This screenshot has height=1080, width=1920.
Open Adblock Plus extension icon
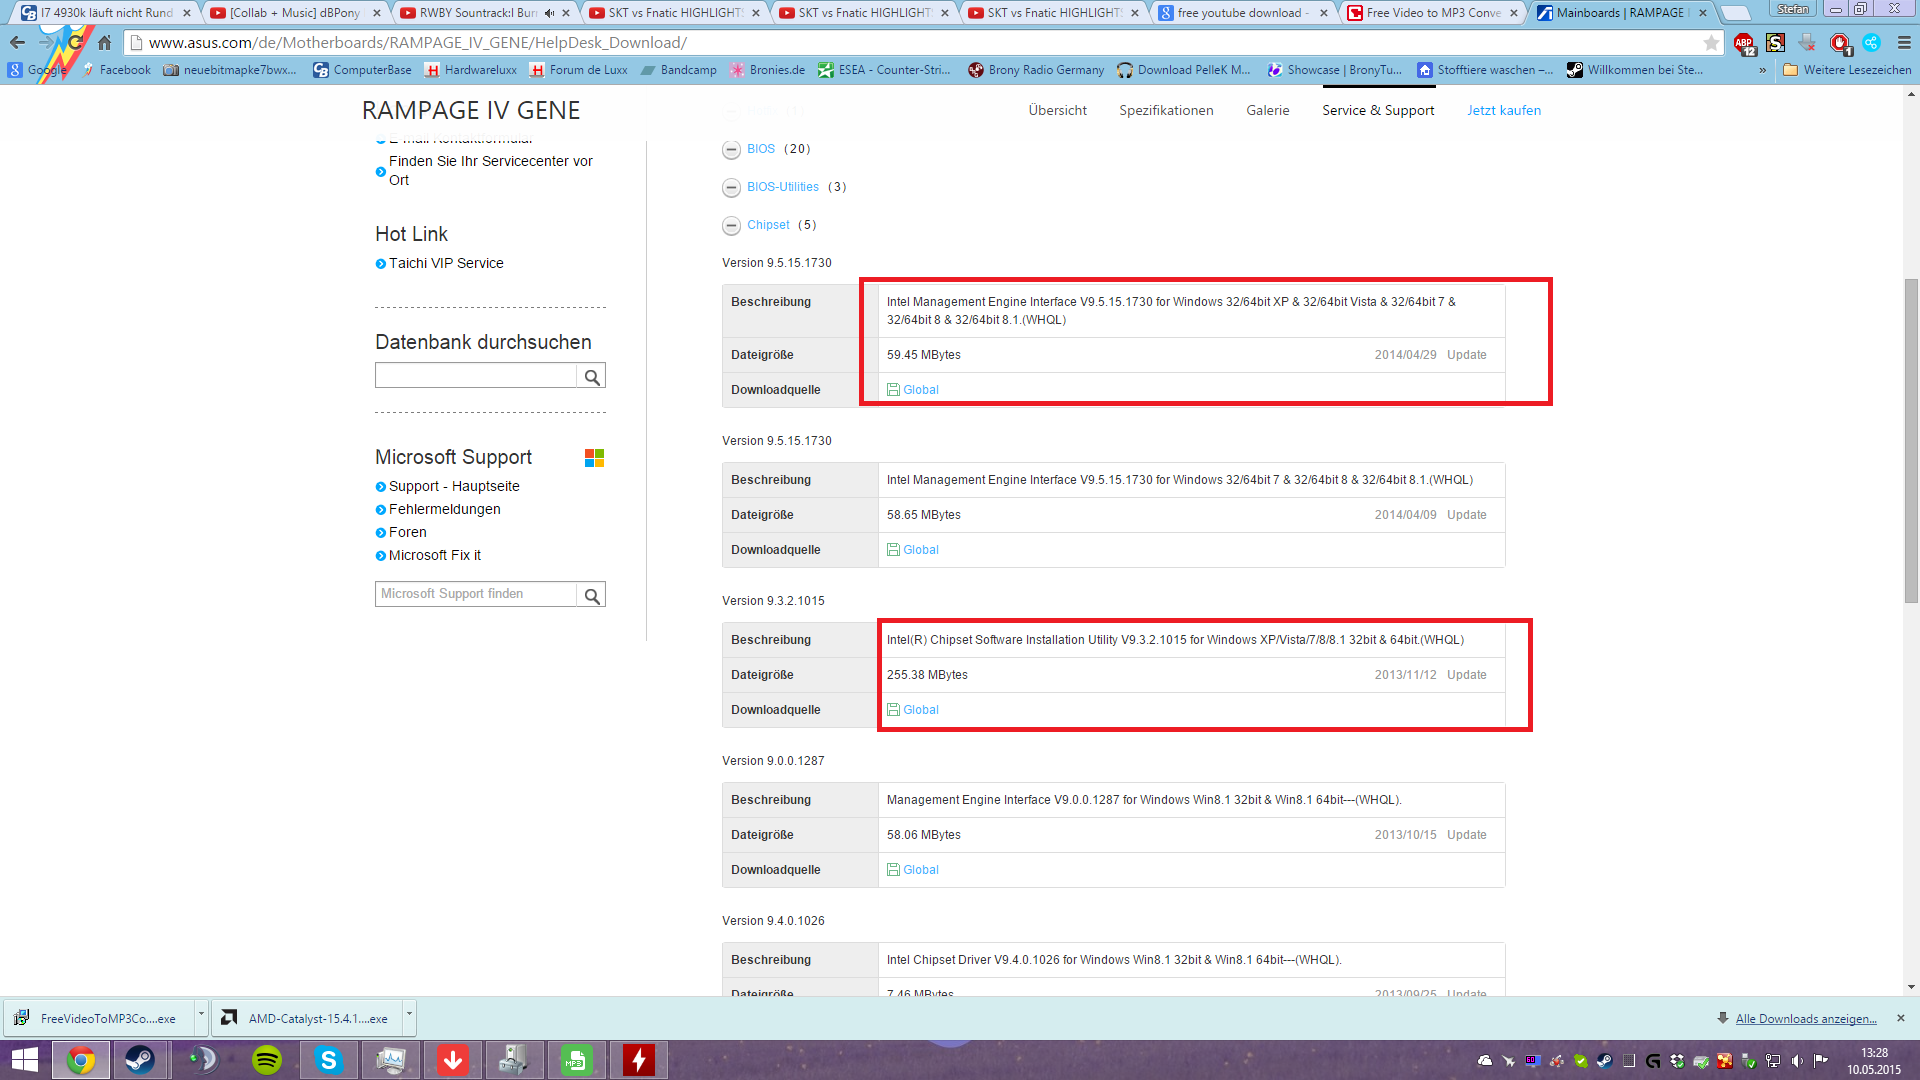pos(1743,43)
